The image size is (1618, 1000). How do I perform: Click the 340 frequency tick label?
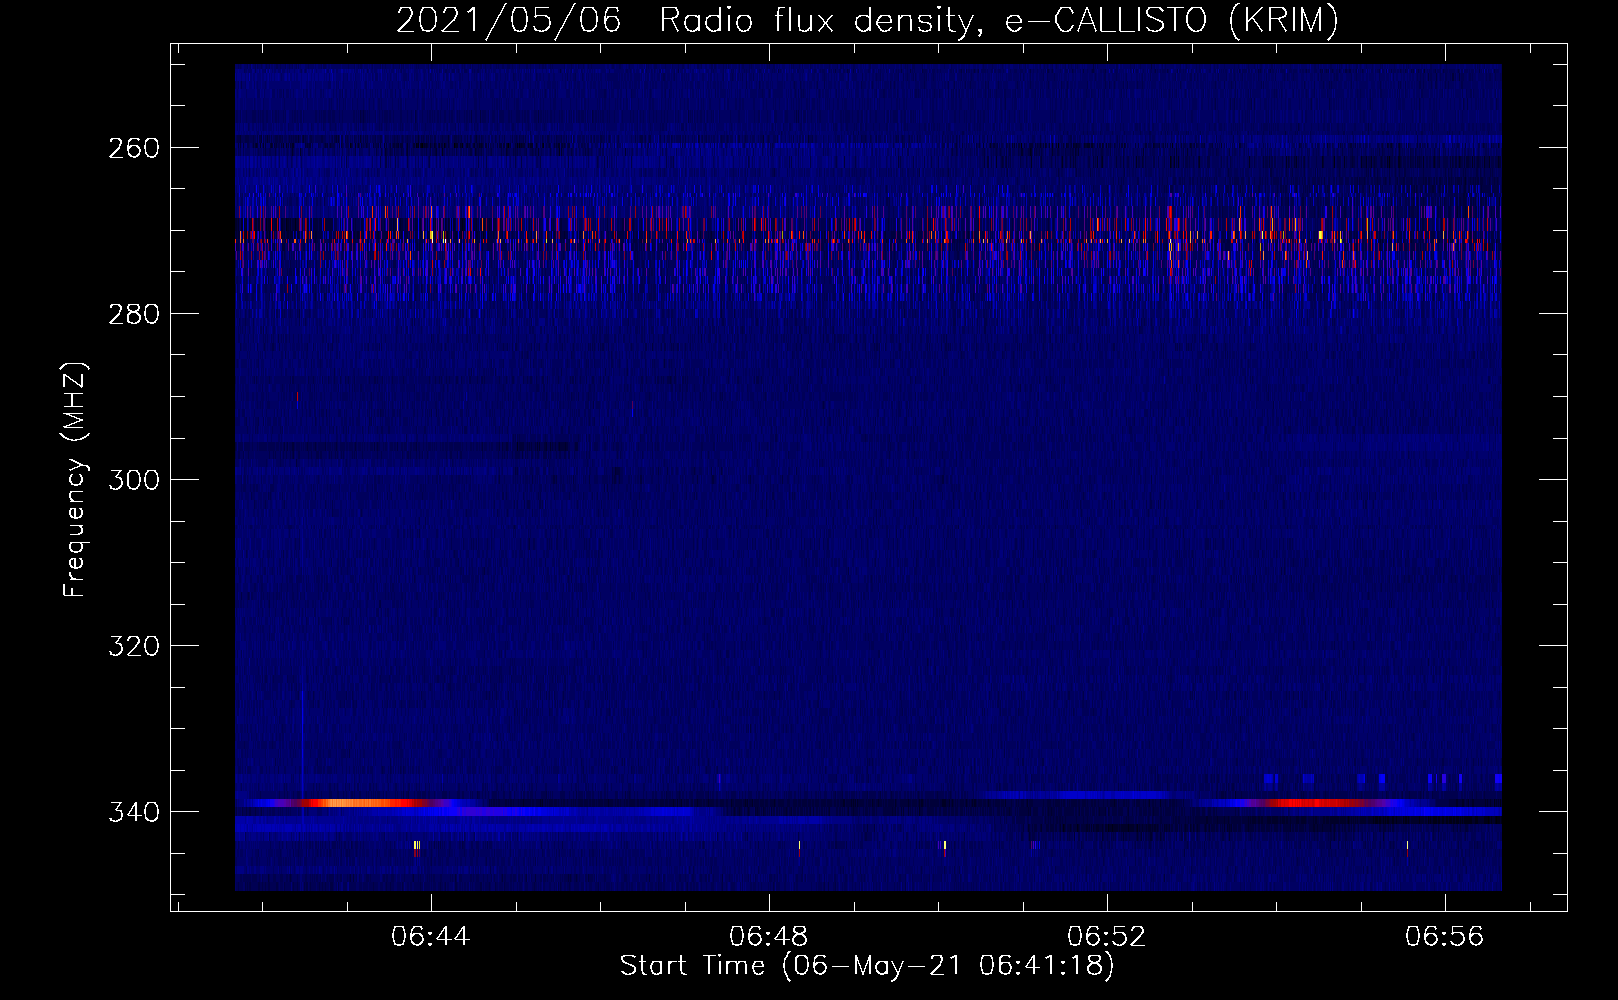pyautogui.click(x=134, y=812)
